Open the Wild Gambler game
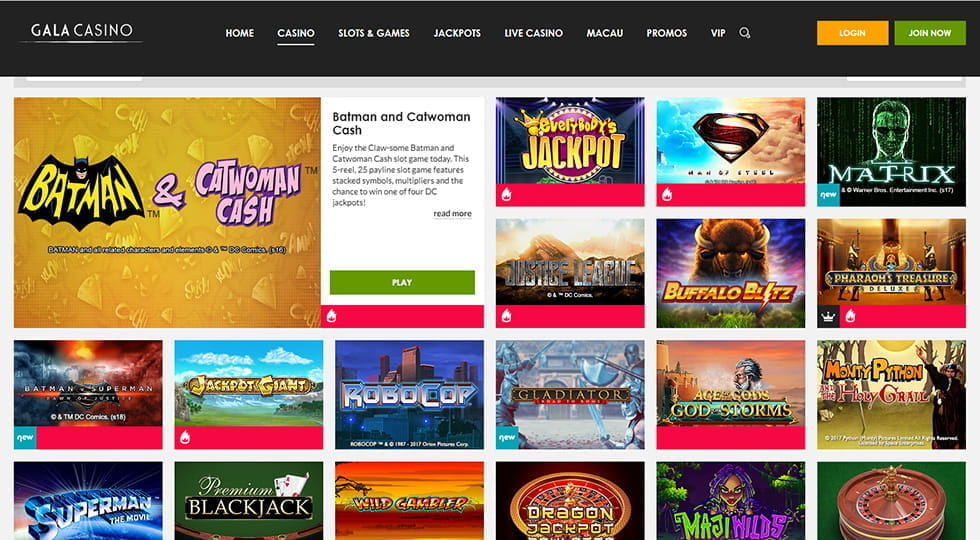This screenshot has height=540, width=980. tap(409, 501)
